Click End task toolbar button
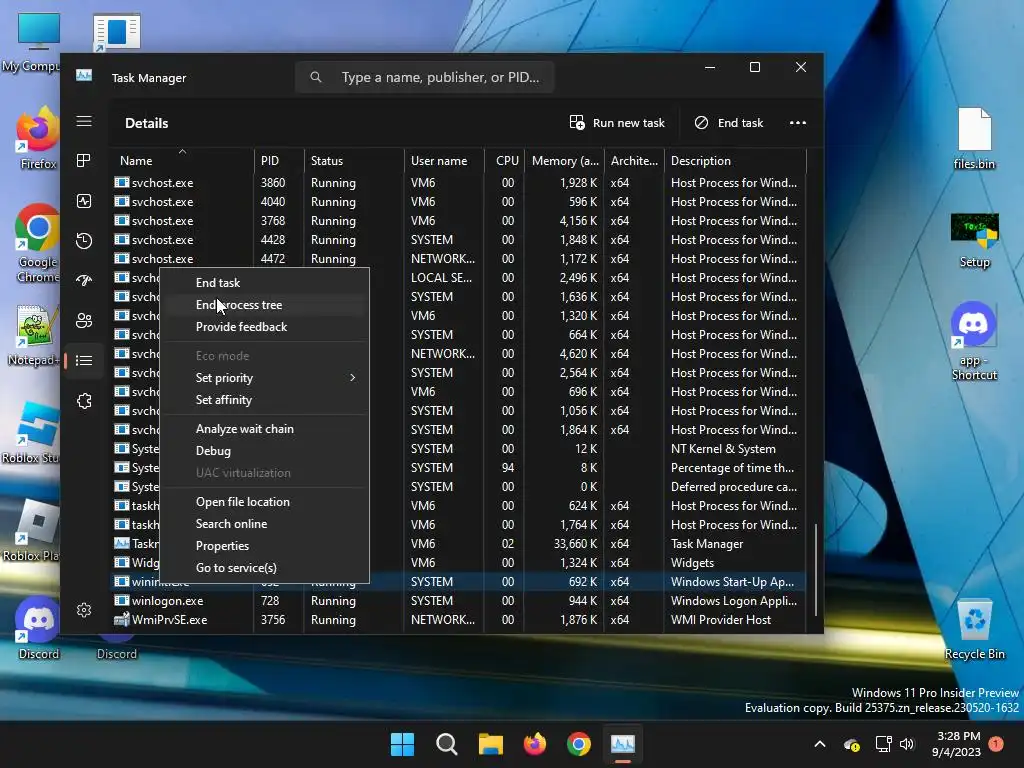Image resolution: width=1024 pixels, height=768 pixels. tap(729, 123)
